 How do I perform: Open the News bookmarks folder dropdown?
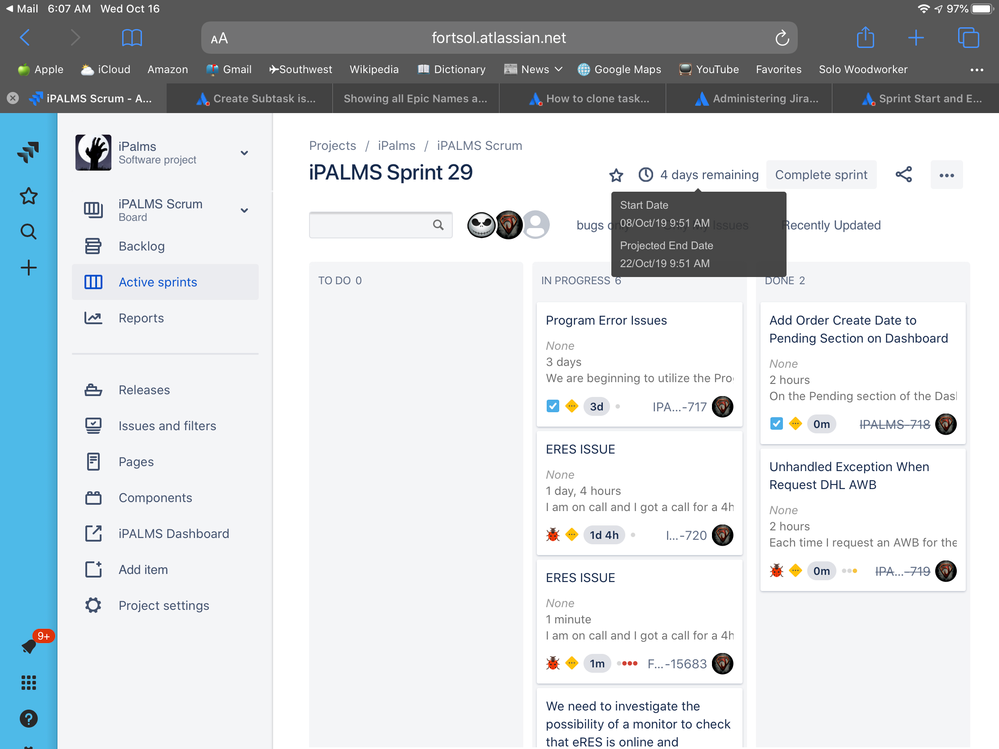click(x=533, y=69)
